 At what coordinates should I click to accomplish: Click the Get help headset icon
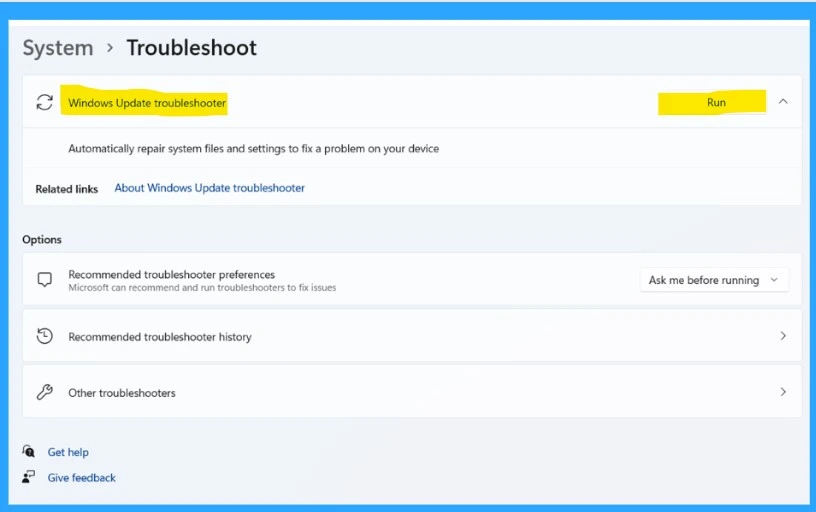click(29, 451)
